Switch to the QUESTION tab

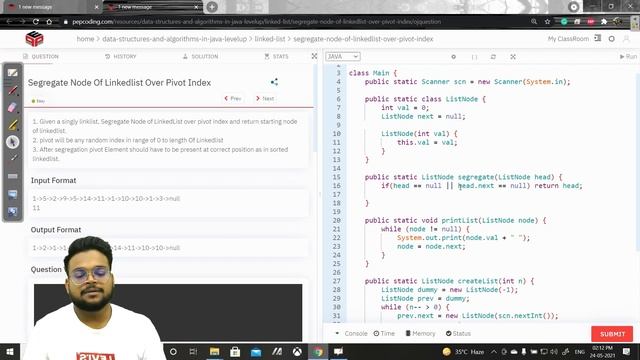[x=41, y=56]
